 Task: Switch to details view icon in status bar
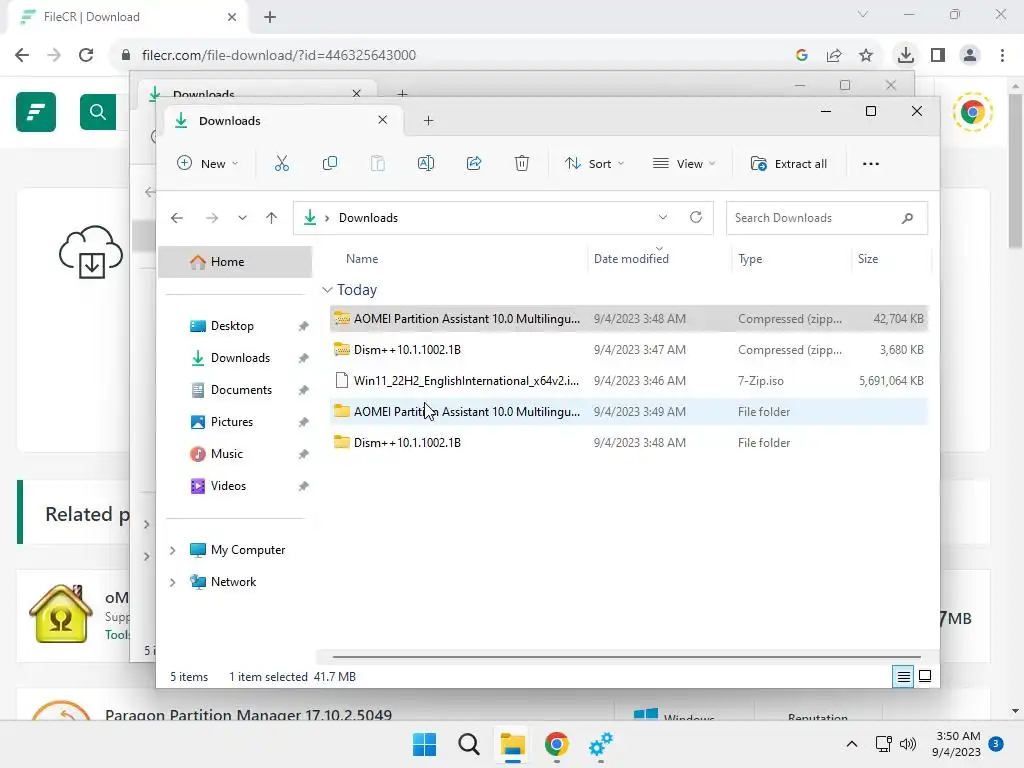tap(903, 677)
